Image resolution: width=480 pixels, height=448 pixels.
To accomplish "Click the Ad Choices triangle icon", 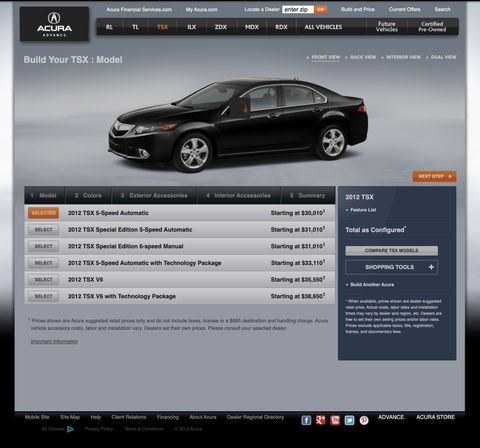I will coord(70,429).
